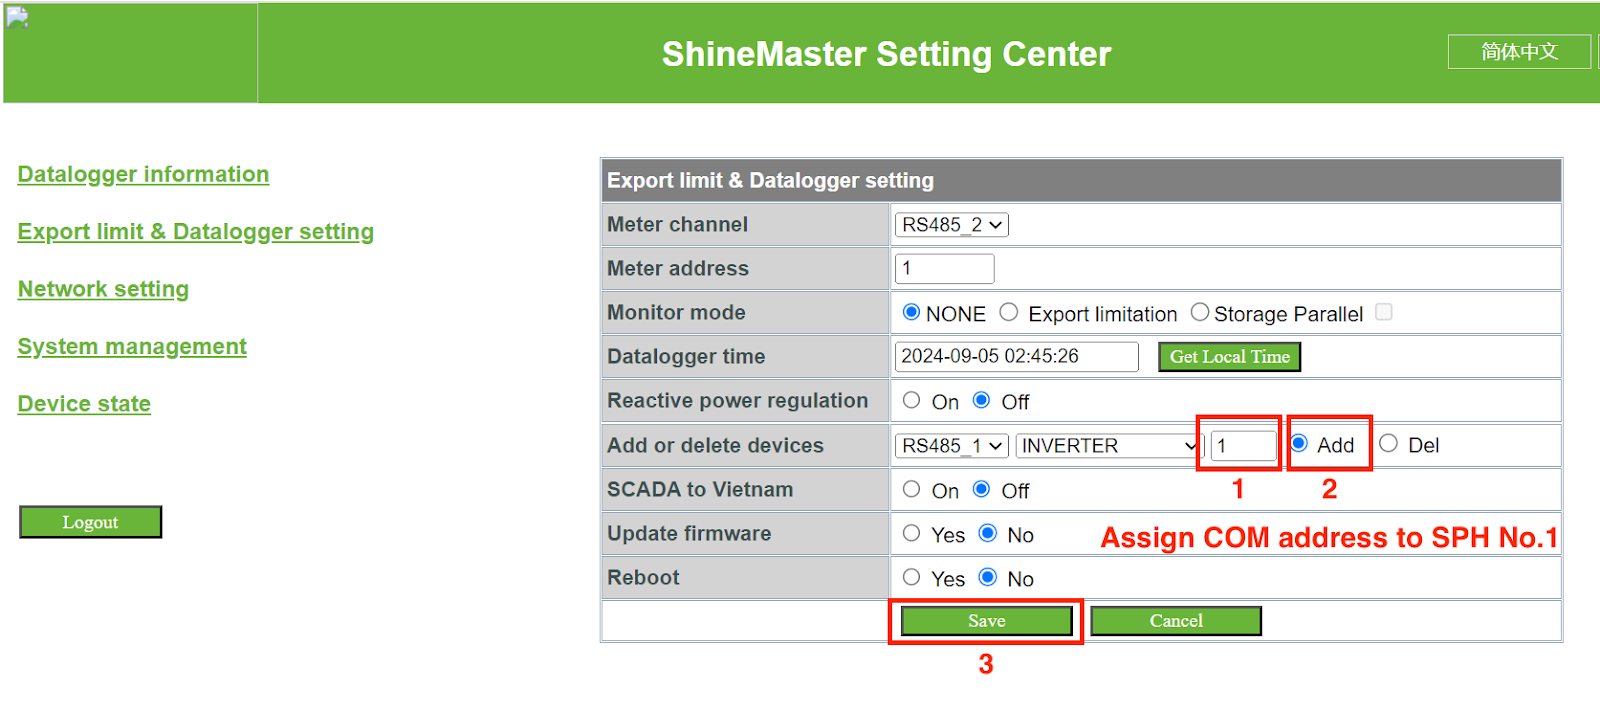1600x711 pixels.
Task: Select Storage Parallel monitor mode
Action: click(x=1200, y=313)
